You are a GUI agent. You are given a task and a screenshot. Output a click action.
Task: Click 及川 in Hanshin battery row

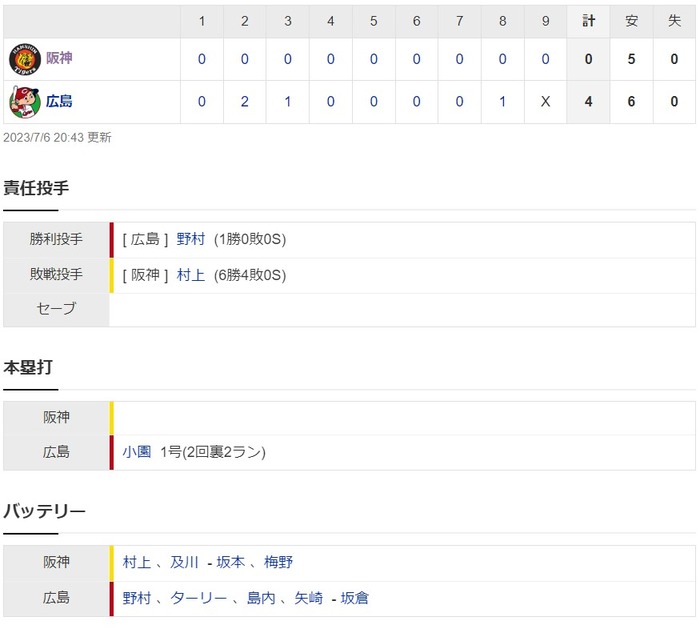point(184,562)
